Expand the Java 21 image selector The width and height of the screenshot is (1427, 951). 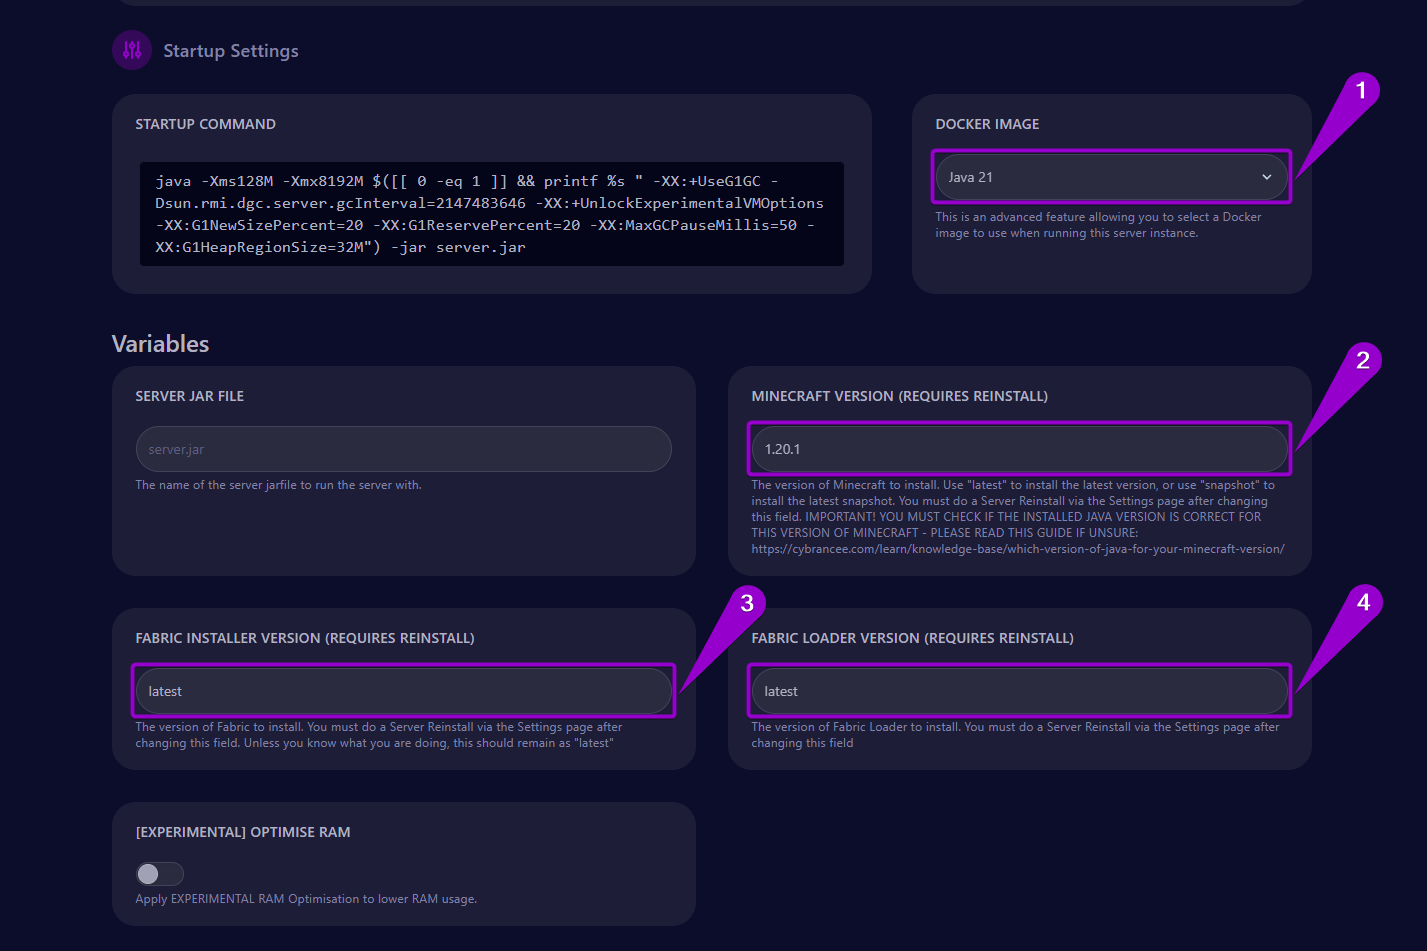click(1110, 176)
